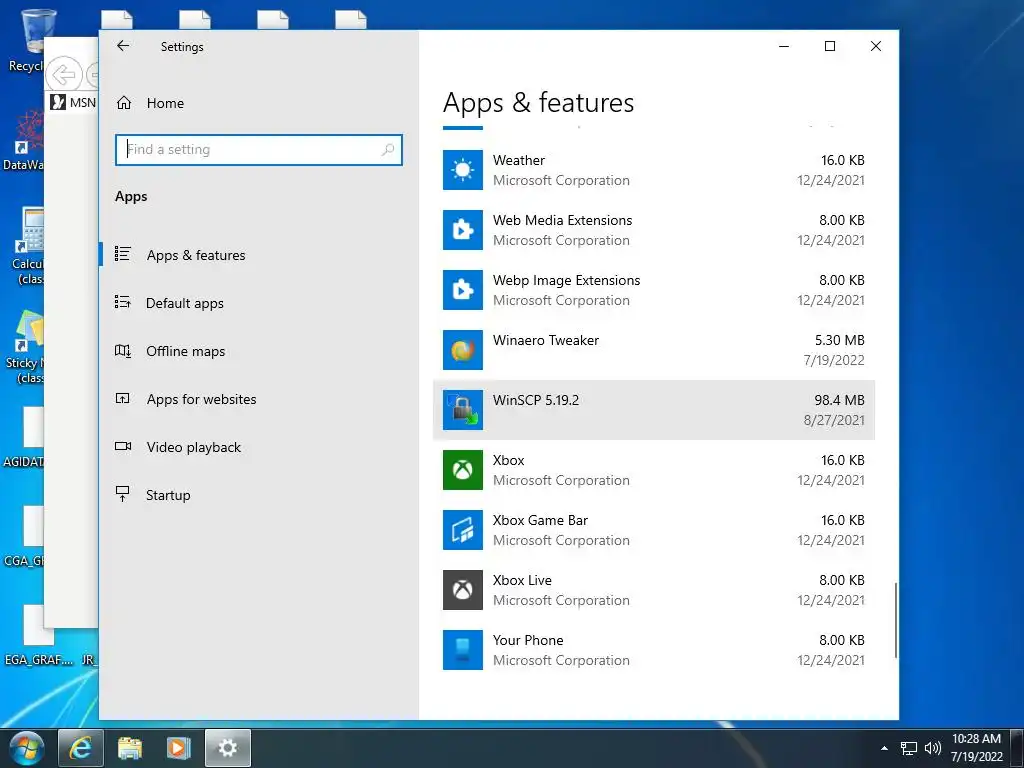Click the Winaero Tweaker app icon
1024x768 pixels.
click(462, 350)
